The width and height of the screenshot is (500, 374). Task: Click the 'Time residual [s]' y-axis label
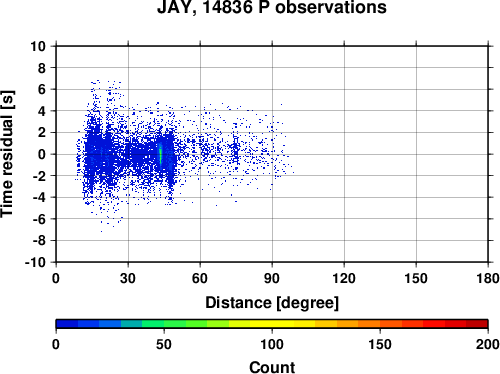pyautogui.click(x=7, y=154)
